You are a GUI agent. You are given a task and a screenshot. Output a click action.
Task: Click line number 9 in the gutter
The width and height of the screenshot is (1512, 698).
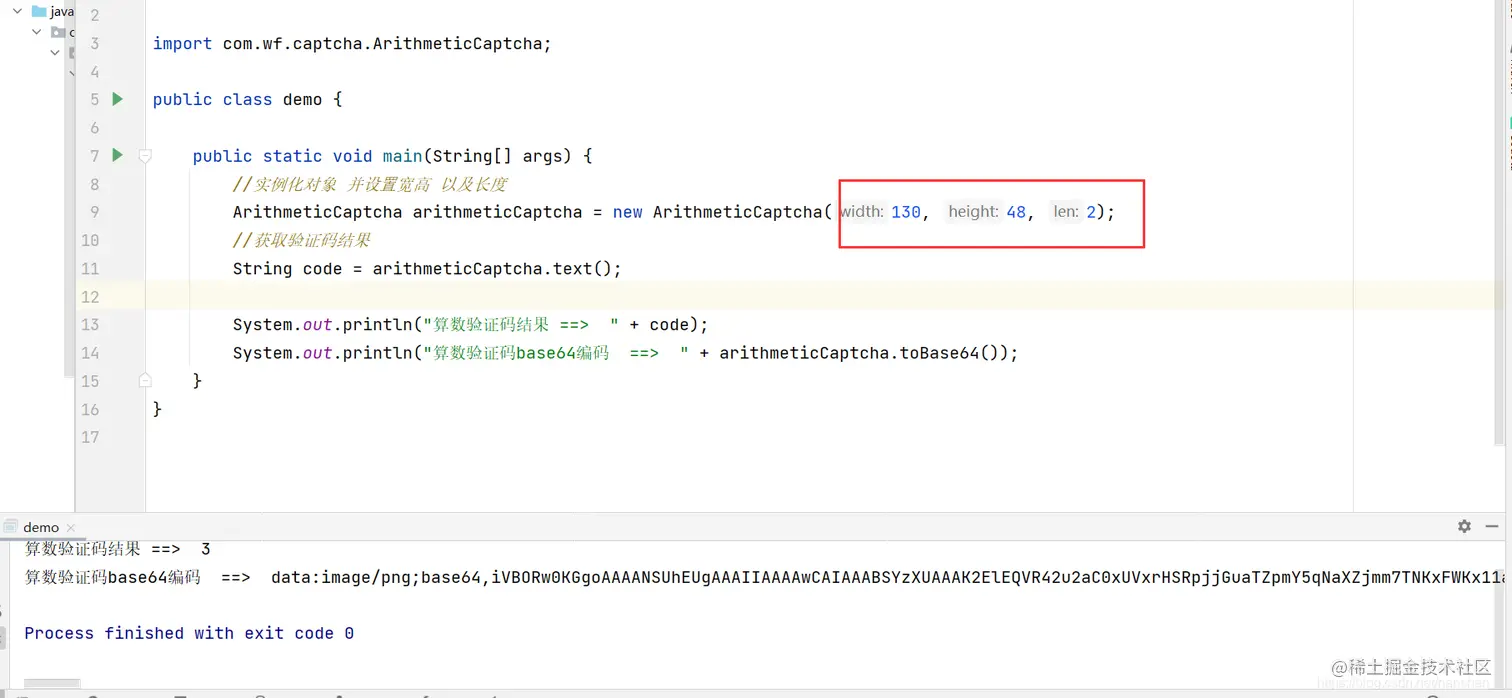[94, 212]
